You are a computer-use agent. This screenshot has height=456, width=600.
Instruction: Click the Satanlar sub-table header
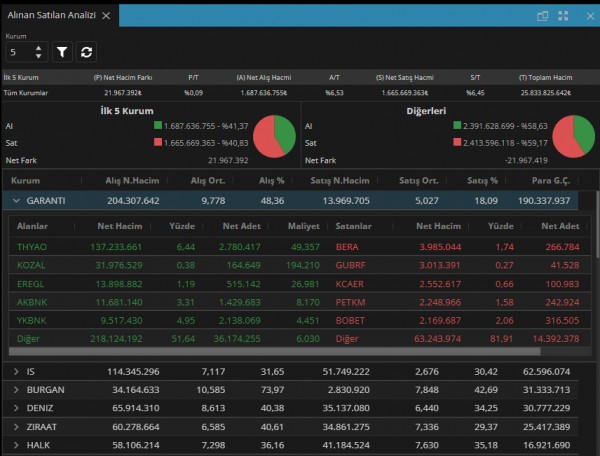(x=353, y=226)
